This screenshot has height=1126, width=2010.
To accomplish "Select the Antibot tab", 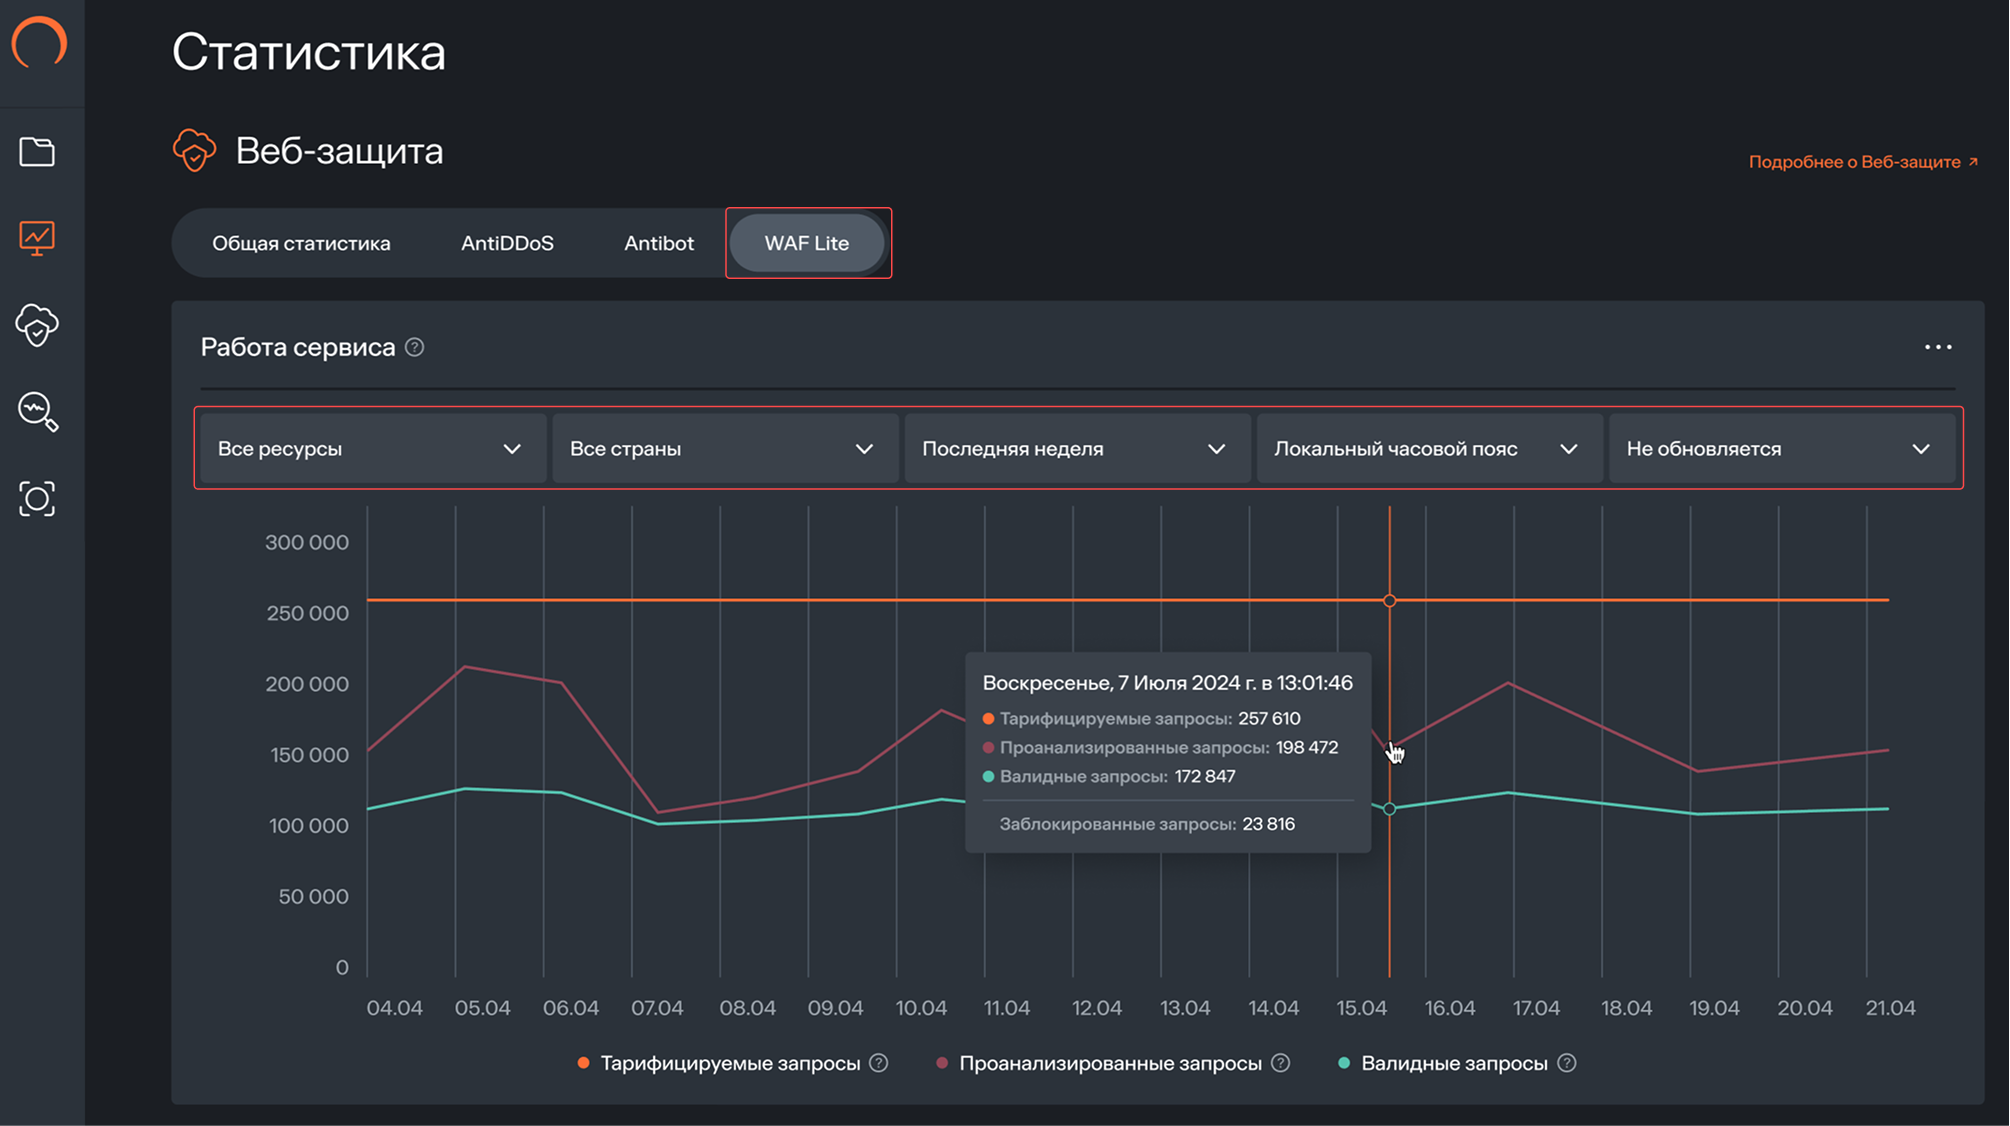I will pyautogui.click(x=659, y=242).
